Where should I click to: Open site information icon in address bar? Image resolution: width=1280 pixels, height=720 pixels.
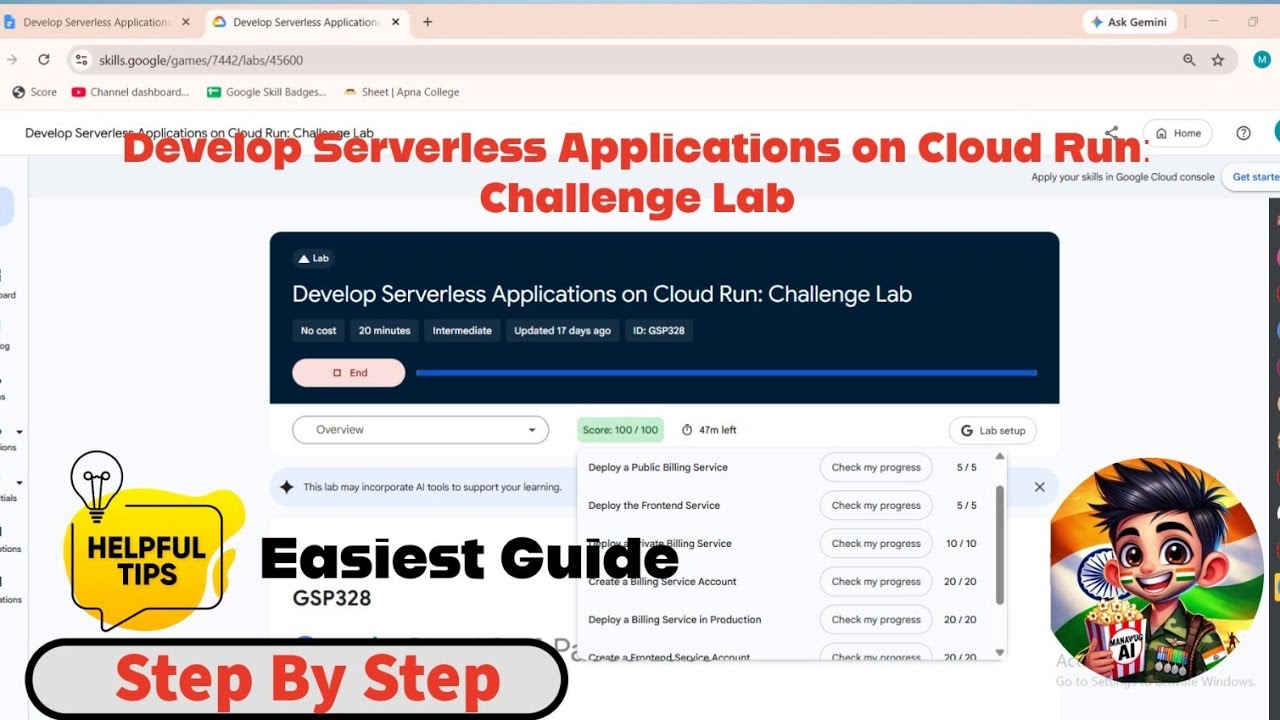point(83,60)
